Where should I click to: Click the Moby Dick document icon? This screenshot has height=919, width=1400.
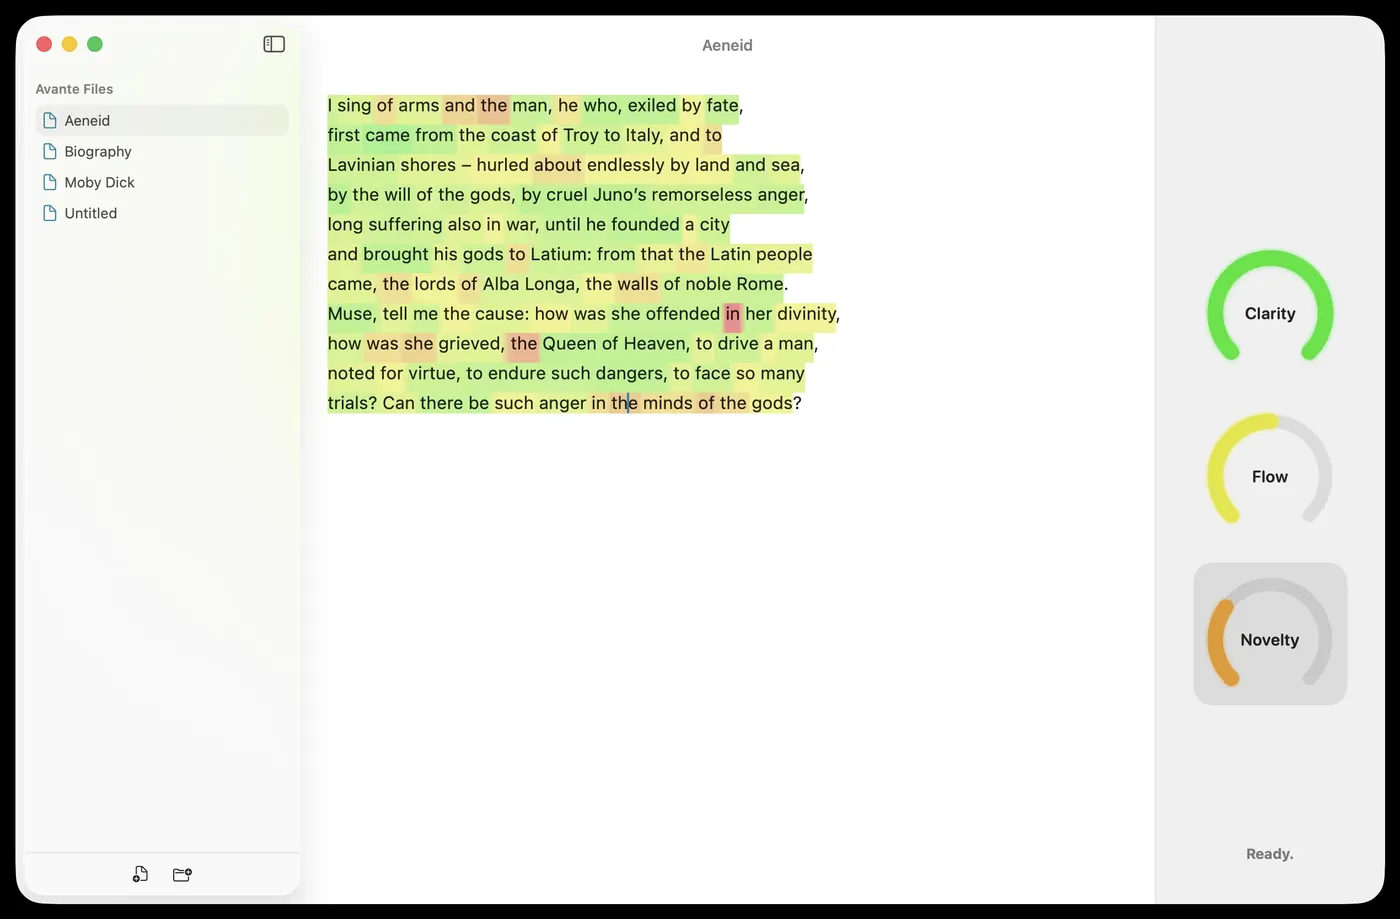pyautogui.click(x=50, y=182)
